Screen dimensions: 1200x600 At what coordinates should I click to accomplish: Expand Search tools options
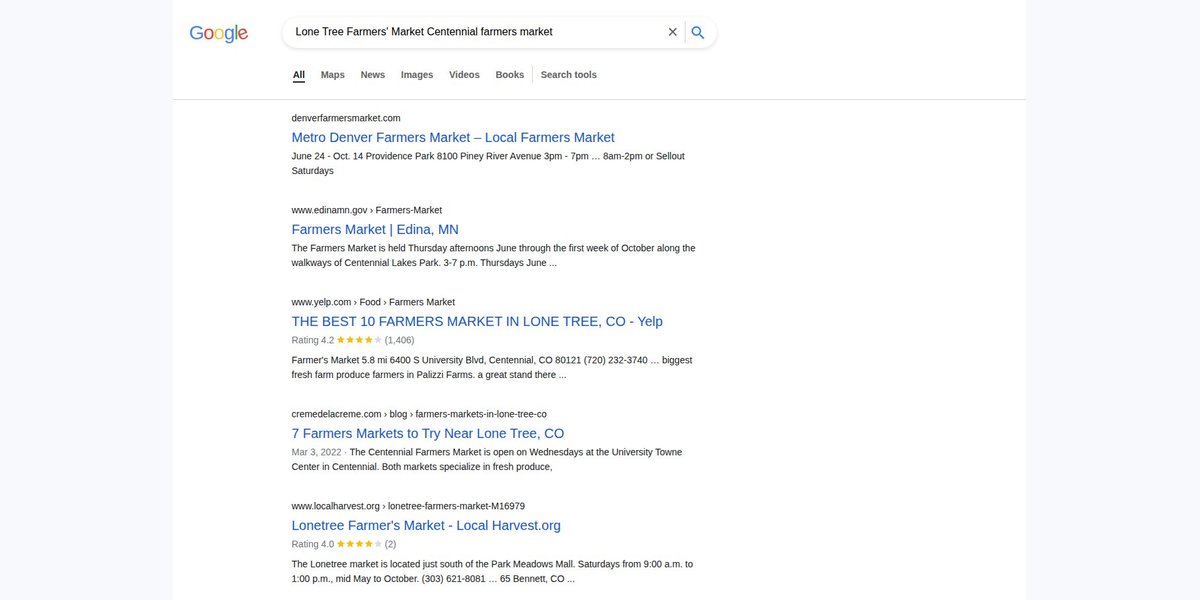pyautogui.click(x=569, y=75)
